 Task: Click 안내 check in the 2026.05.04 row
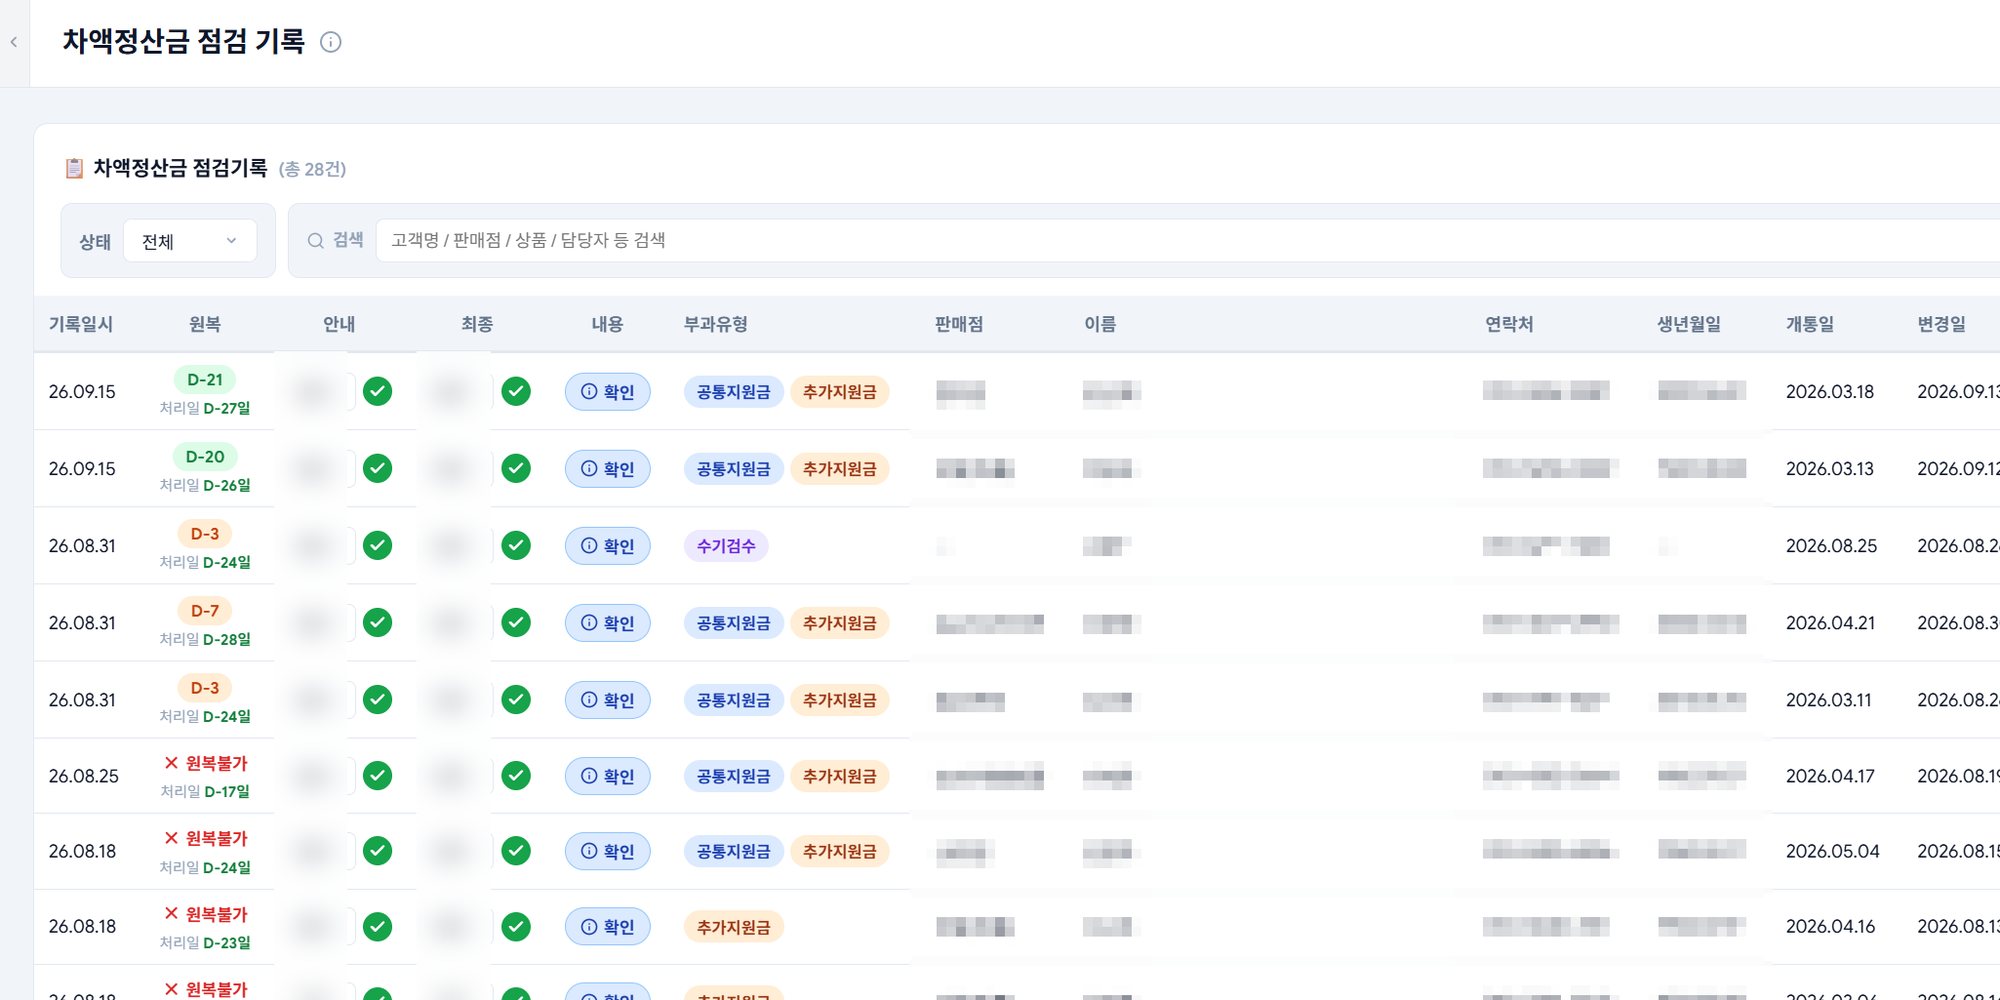pos(377,851)
